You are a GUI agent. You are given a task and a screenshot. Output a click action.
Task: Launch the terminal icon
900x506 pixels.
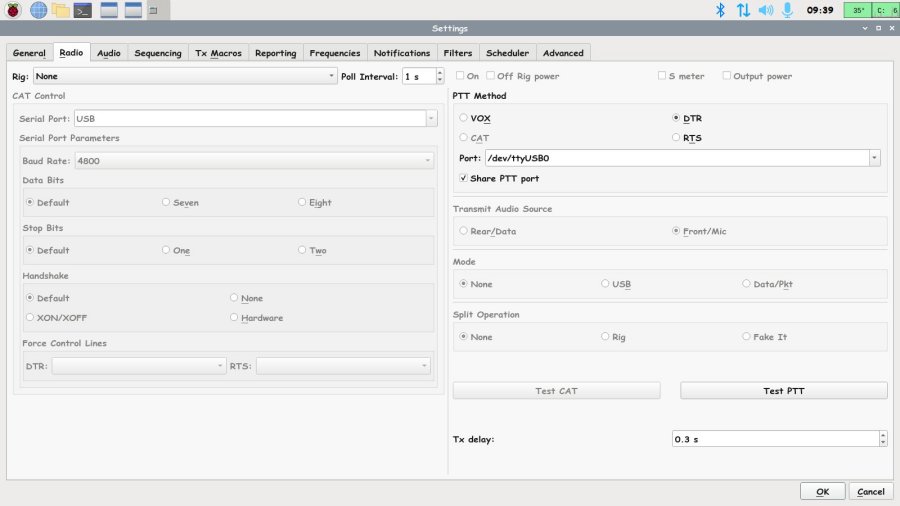pyautogui.click(x=83, y=10)
